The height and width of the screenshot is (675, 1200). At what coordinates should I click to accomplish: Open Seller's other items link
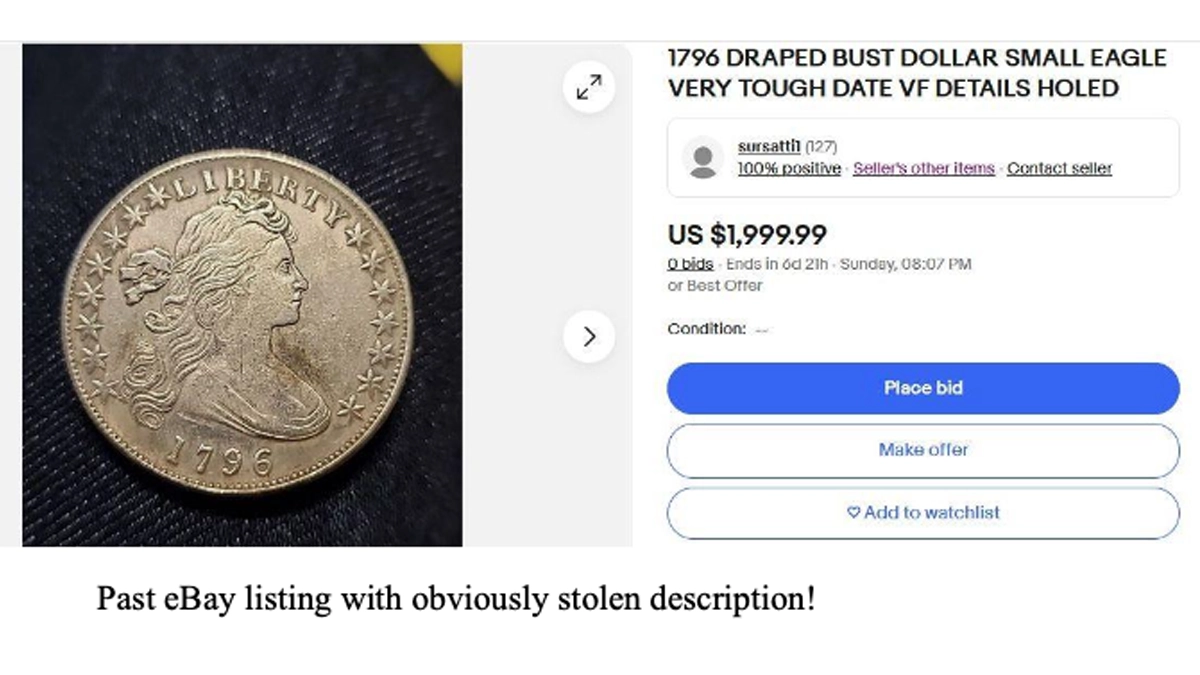[924, 168]
